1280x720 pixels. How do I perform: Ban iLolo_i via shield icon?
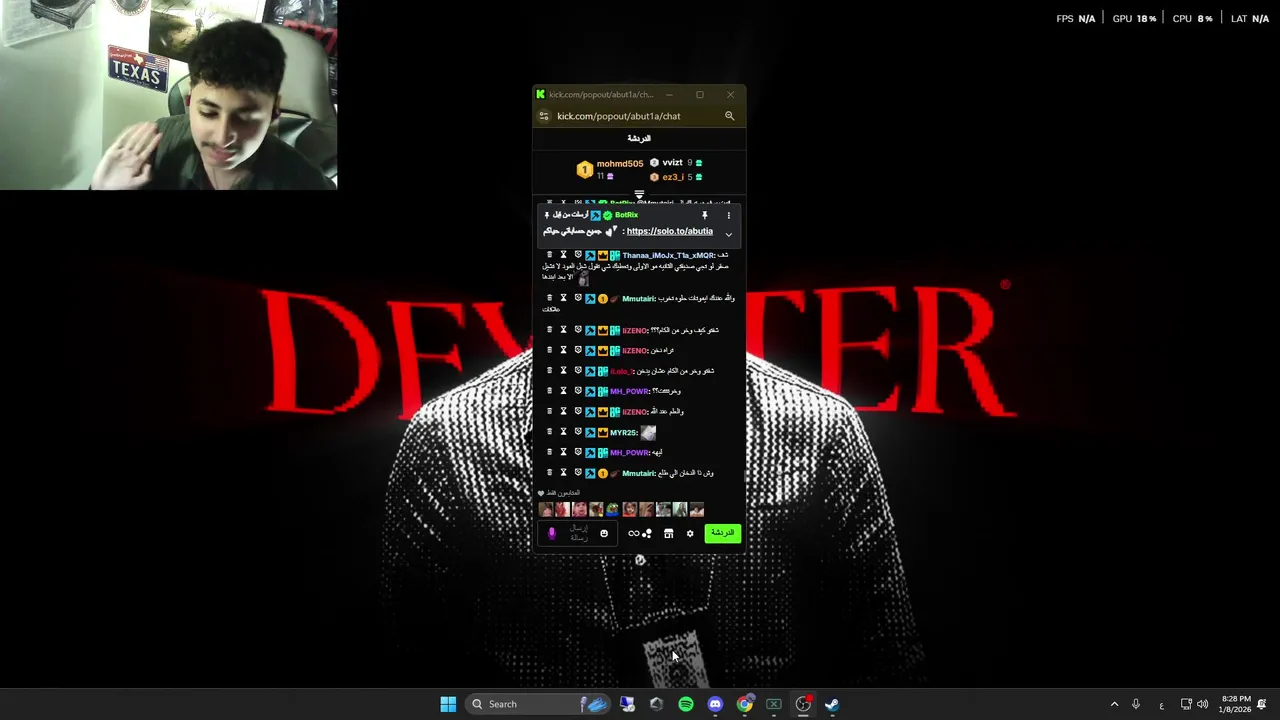577,370
